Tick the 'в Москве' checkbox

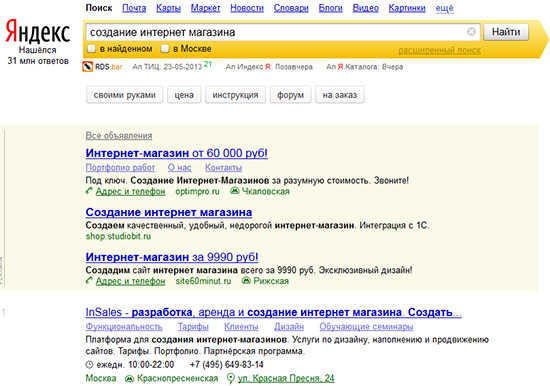pos(165,48)
